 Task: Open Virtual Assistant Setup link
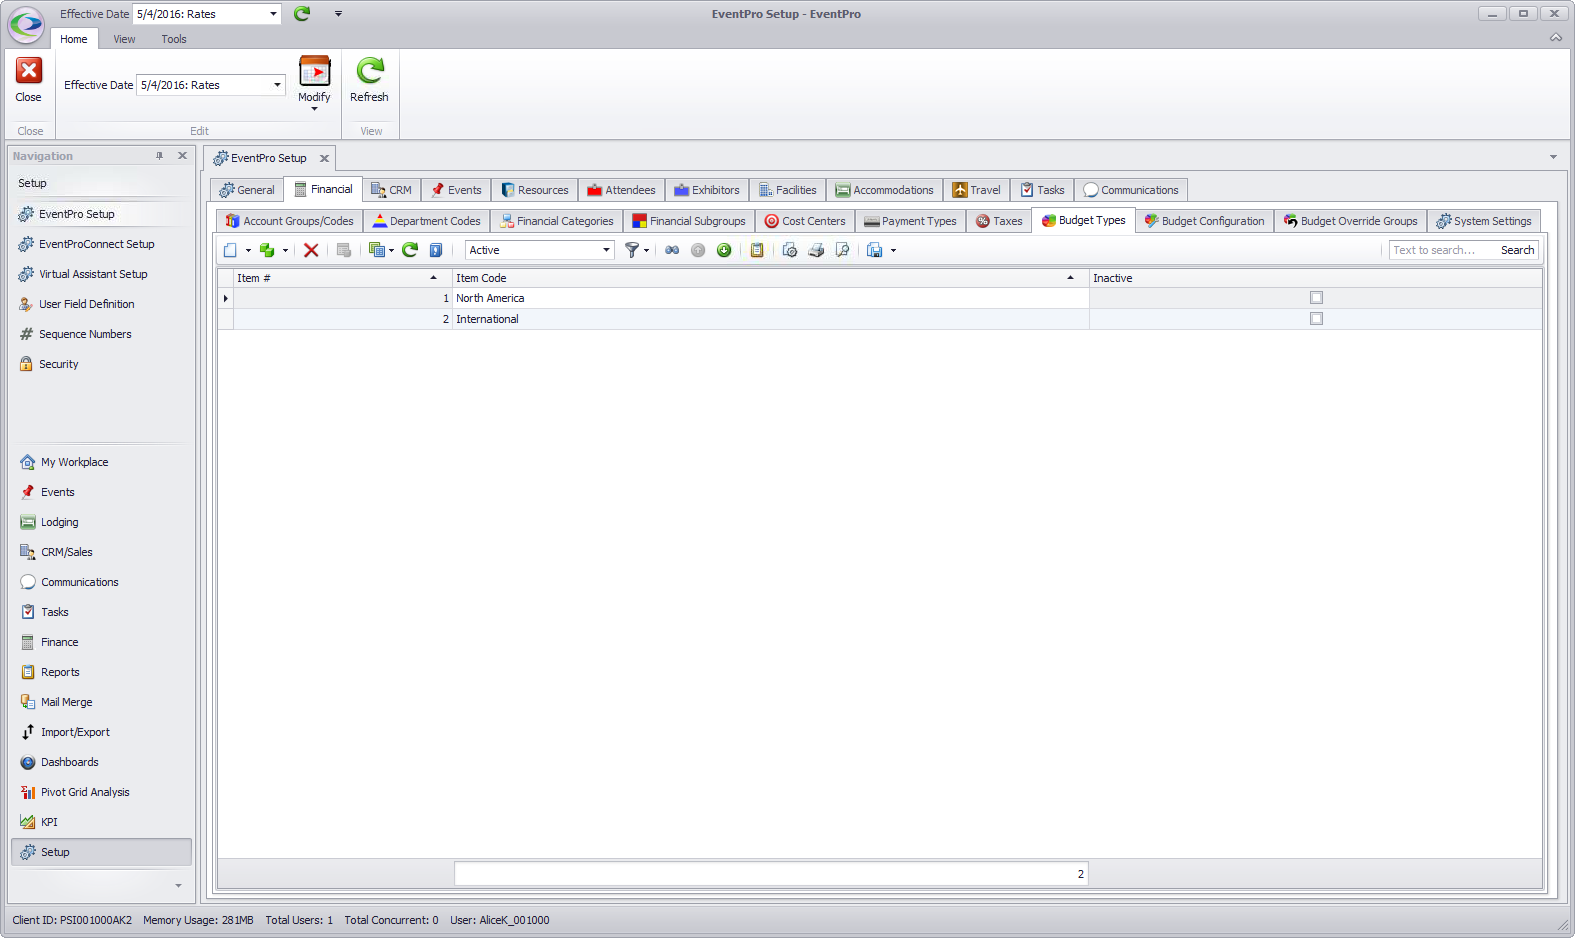click(93, 274)
